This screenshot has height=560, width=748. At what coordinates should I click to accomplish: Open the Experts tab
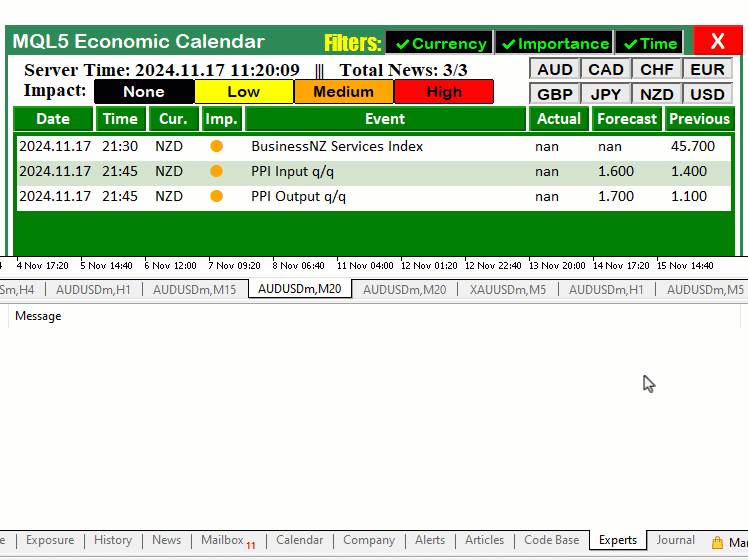click(618, 540)
